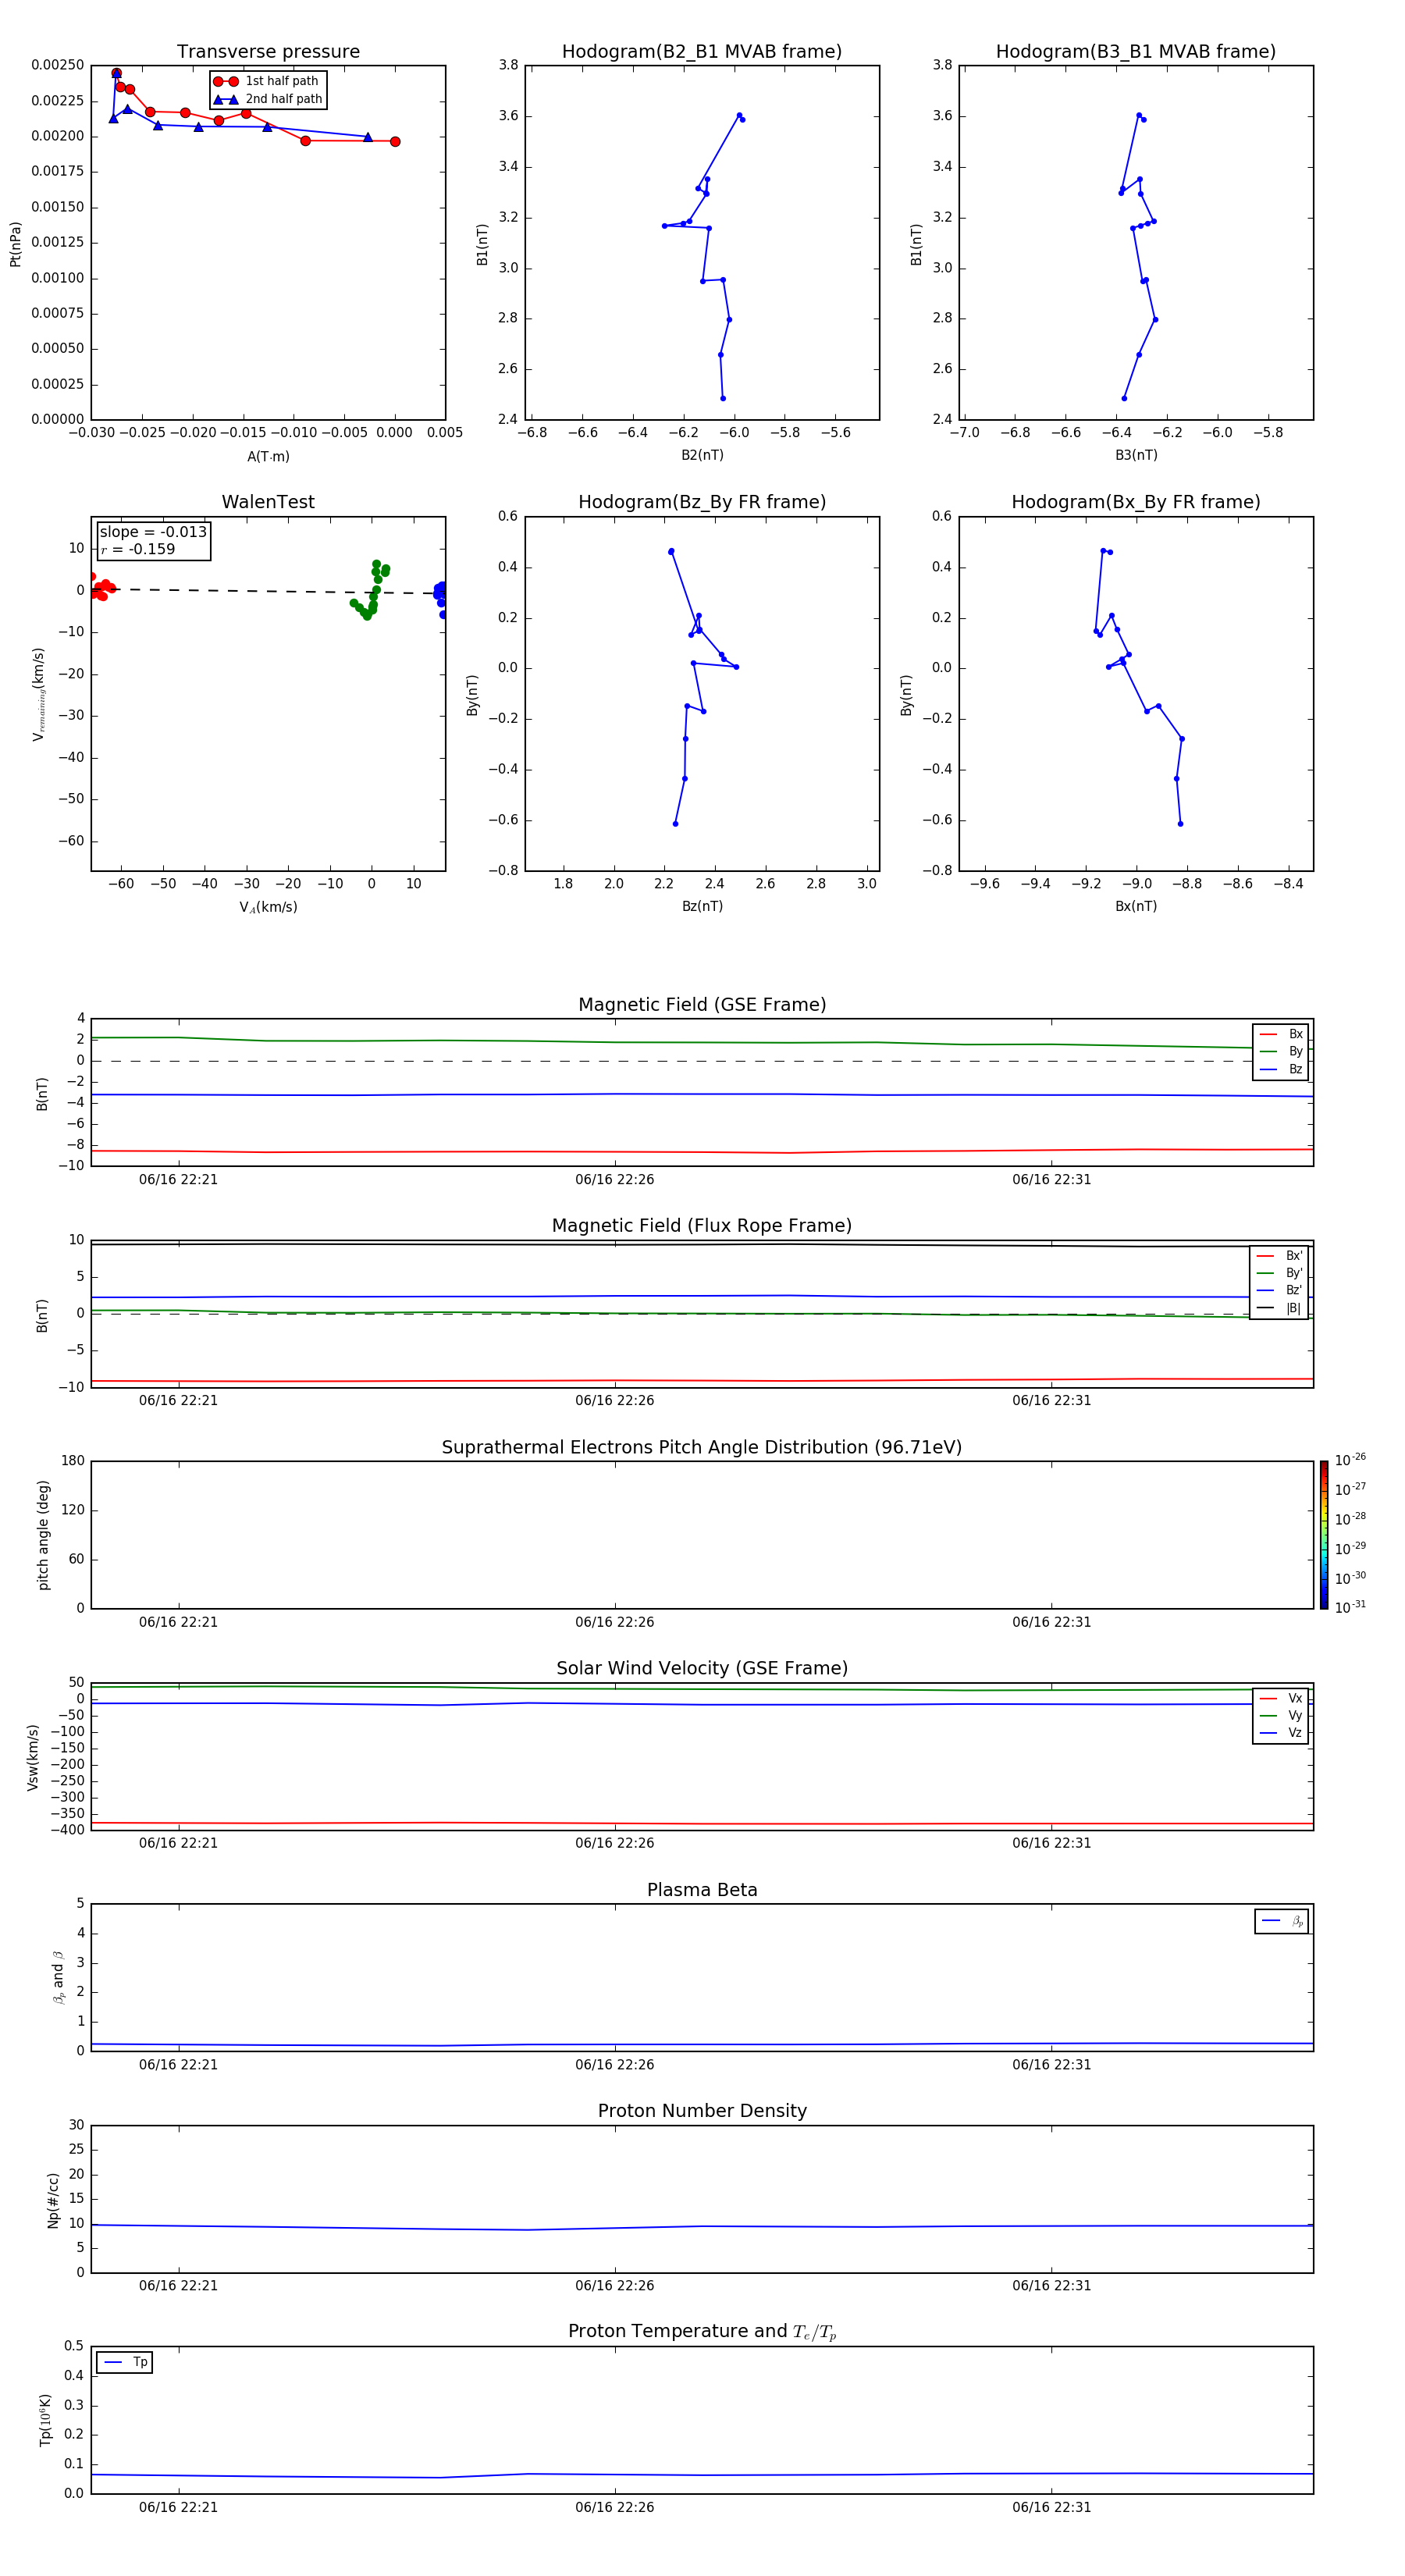Click the Bz' entry in Flux Rope legend
This screenshot has width=1405, height=2576.
1279,1290
